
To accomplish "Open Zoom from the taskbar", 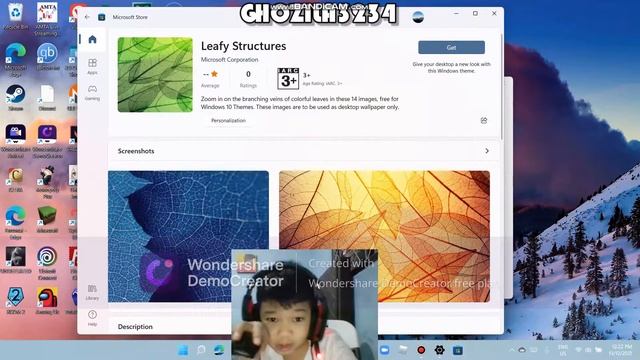I will click(384, 350).
